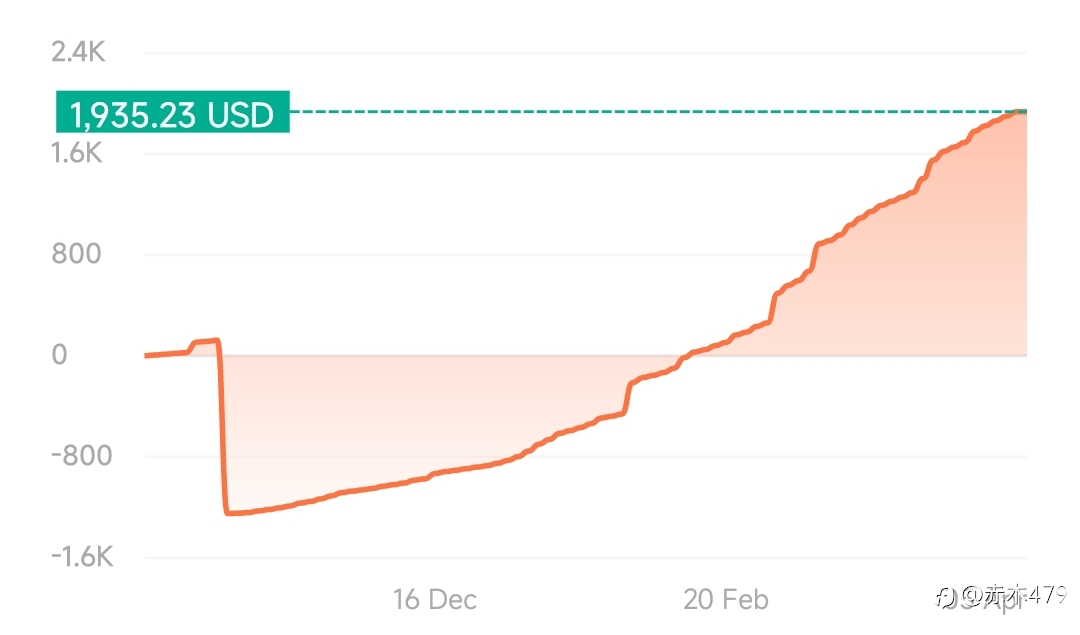Viewport: 1080px width, 635px height.
Task: Click the 800 y-axis label
Action: point(76,253)
